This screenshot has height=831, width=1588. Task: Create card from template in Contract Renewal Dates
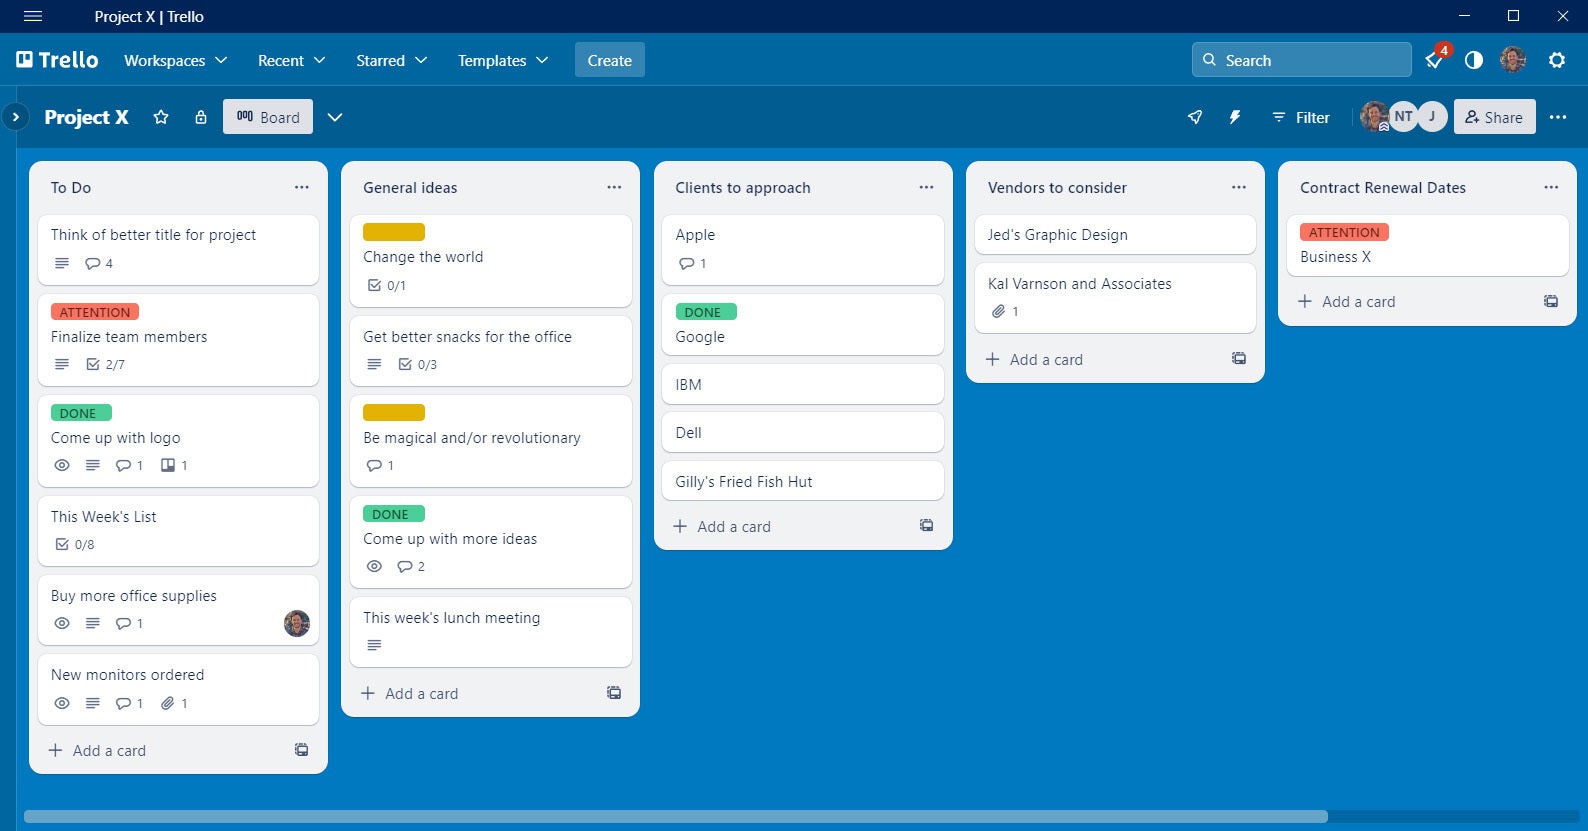point(1551,301)
